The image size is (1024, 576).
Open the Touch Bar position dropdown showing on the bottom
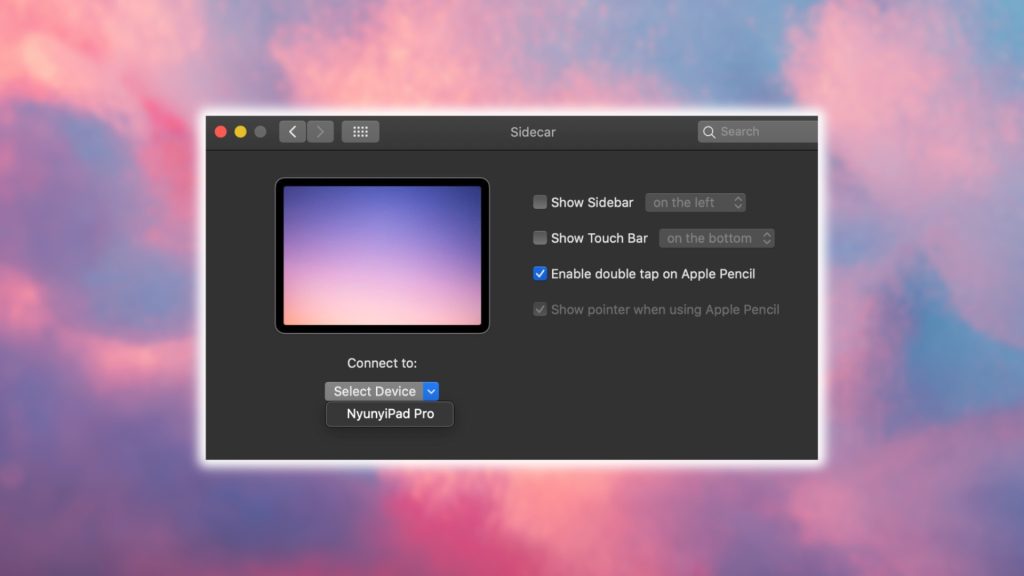716,238
